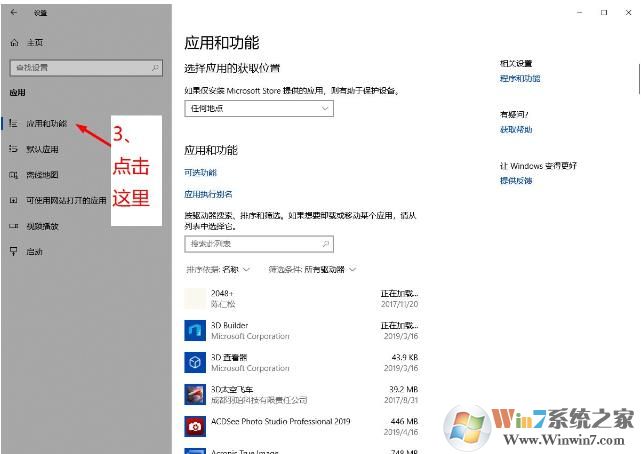
Task: Minimize the Settings window
Action: pos(579,13)
